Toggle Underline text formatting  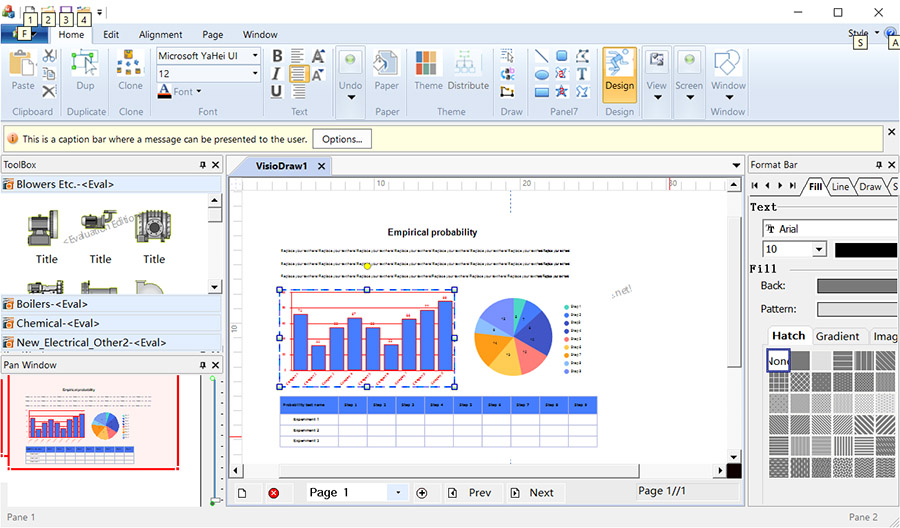pos(277,91)
